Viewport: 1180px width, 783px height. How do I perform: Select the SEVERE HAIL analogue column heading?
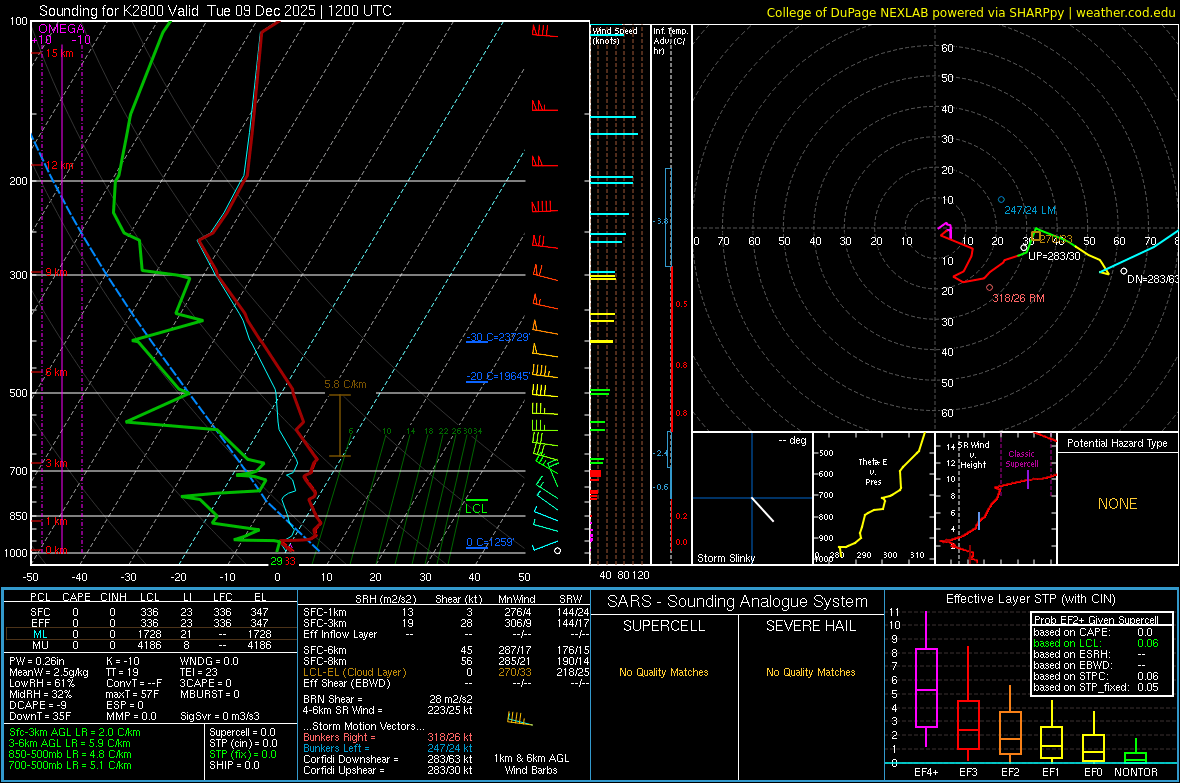click(810, 626)
